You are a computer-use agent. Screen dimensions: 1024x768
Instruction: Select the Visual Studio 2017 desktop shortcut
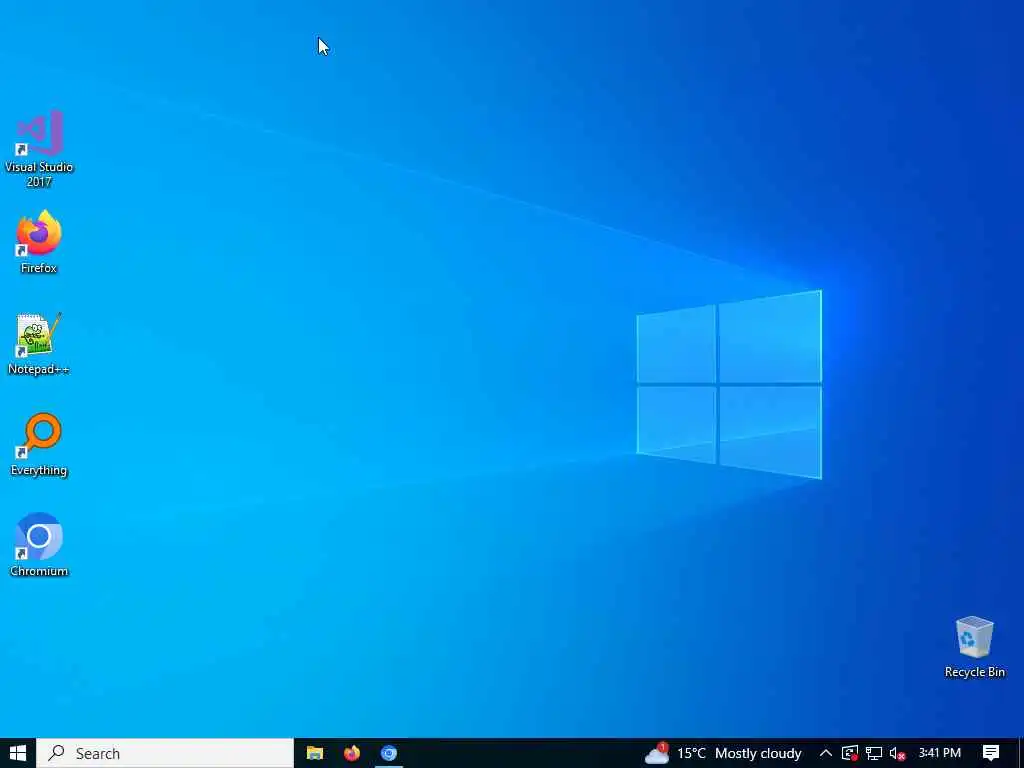pos(39,149)
